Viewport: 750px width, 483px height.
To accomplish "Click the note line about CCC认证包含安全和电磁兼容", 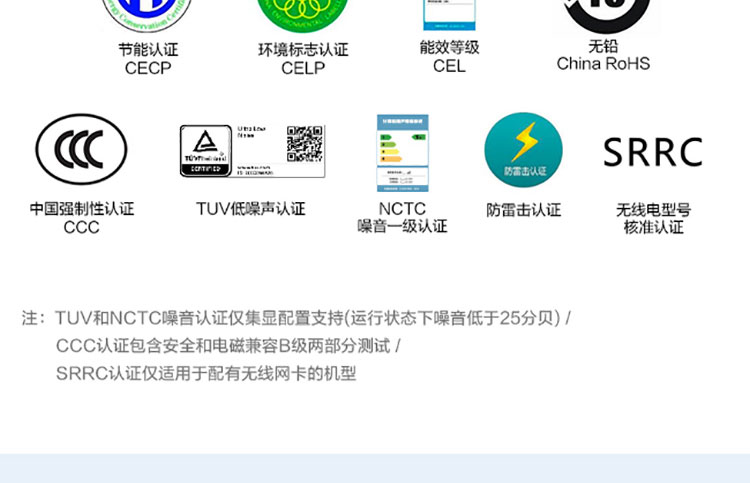I will click(x=228, y=346).
